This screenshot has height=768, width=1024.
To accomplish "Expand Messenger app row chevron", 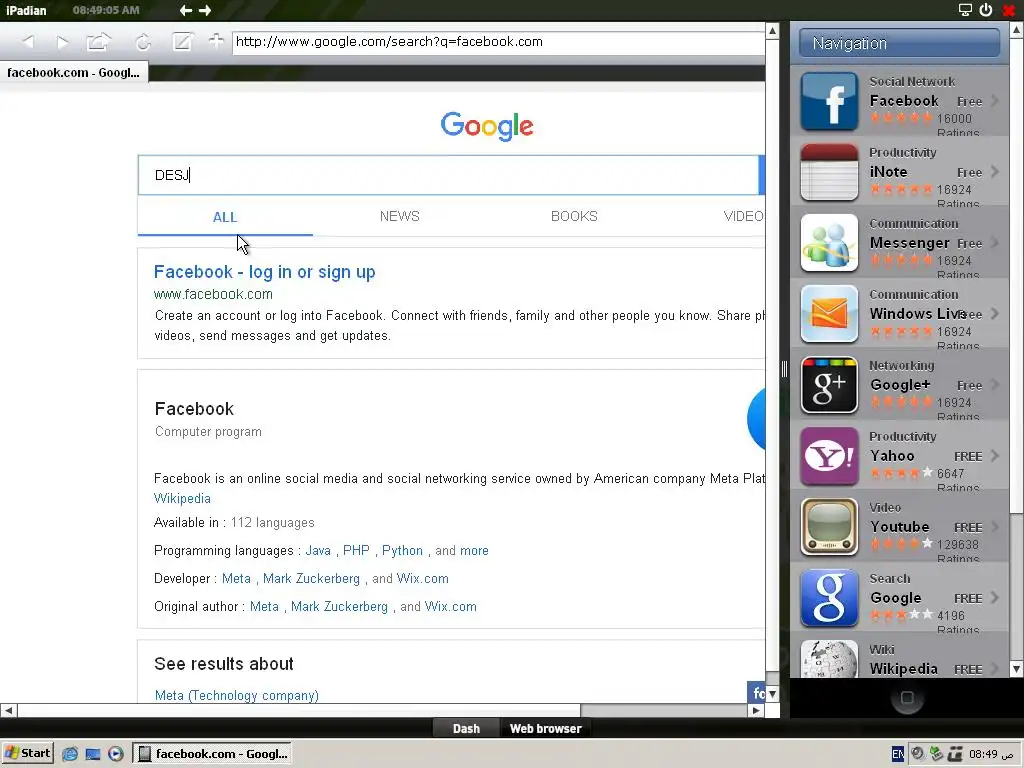I will pyautogui.click(x=995, y=243).
